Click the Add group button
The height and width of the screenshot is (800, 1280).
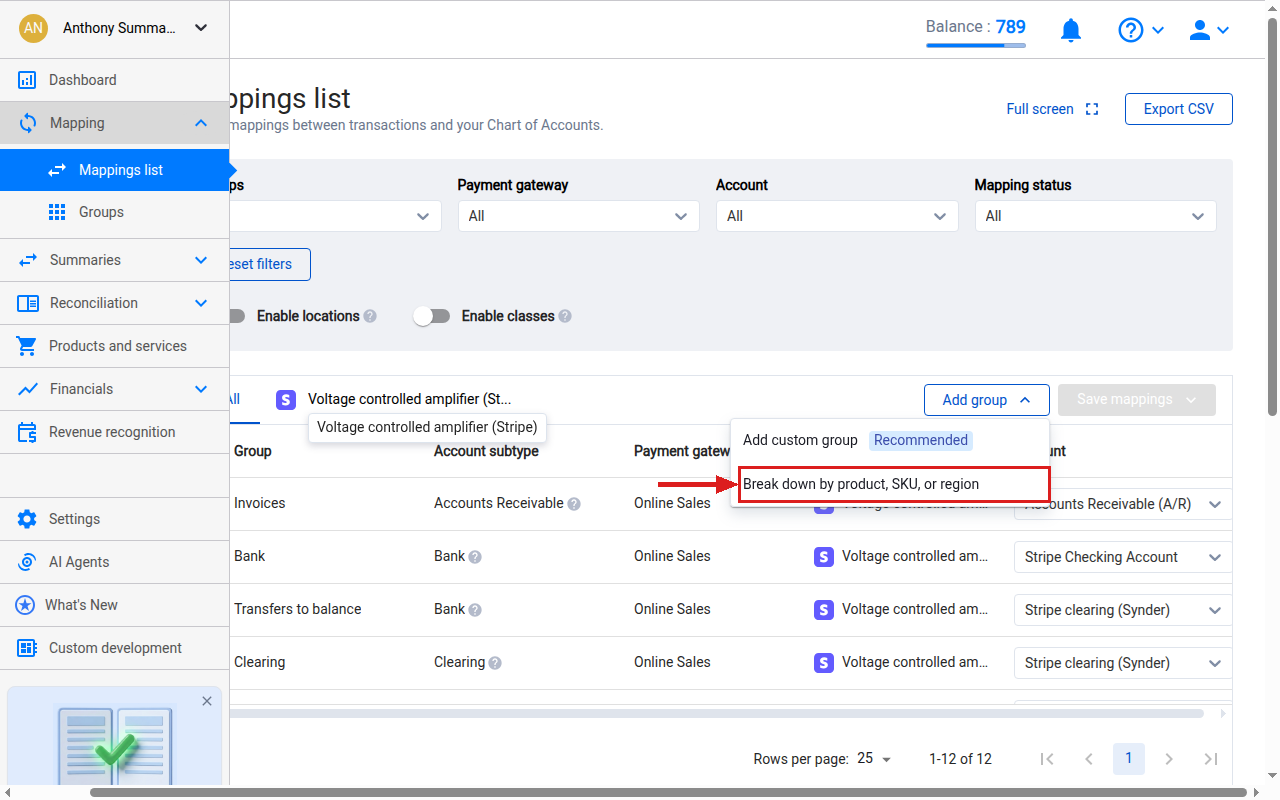(x=986, y=400)
